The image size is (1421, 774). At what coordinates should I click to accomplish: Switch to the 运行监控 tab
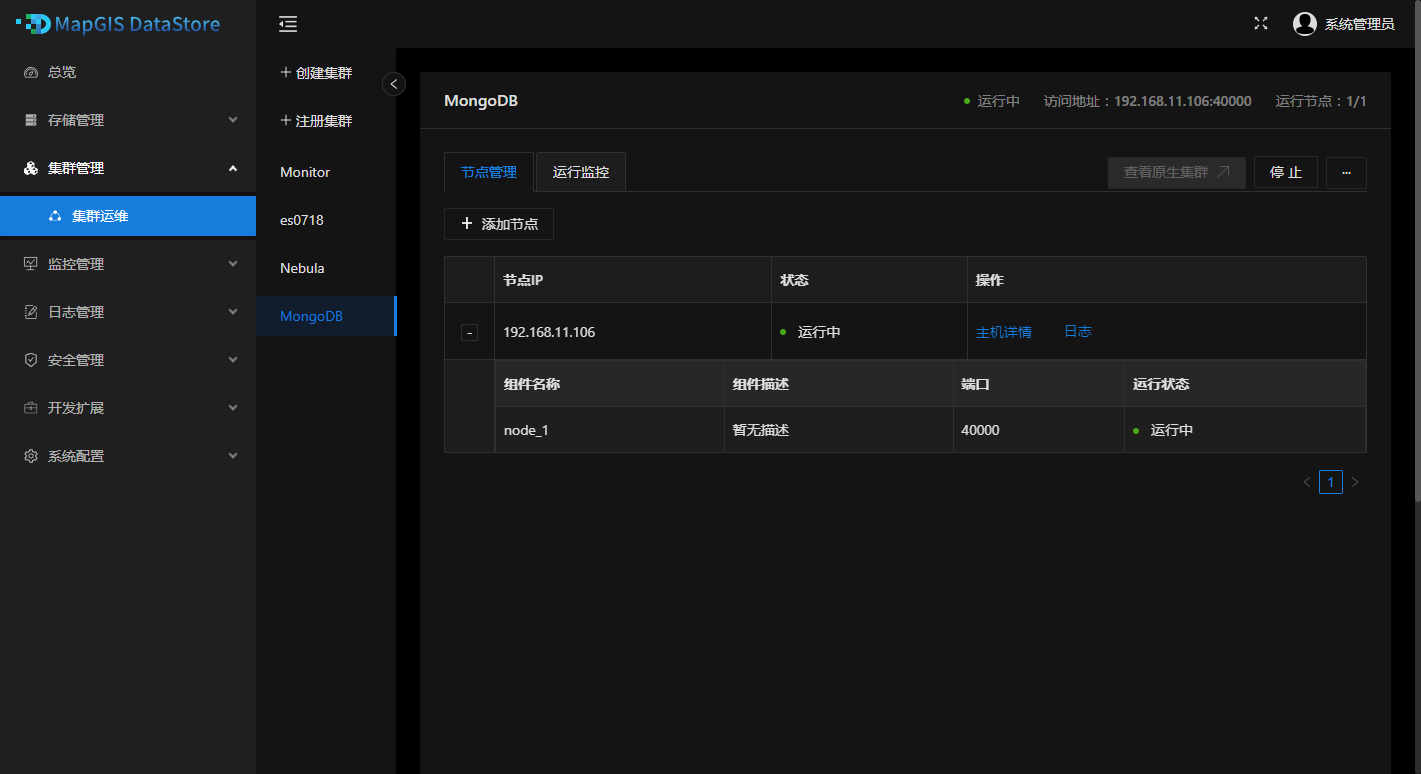(581, 172)
